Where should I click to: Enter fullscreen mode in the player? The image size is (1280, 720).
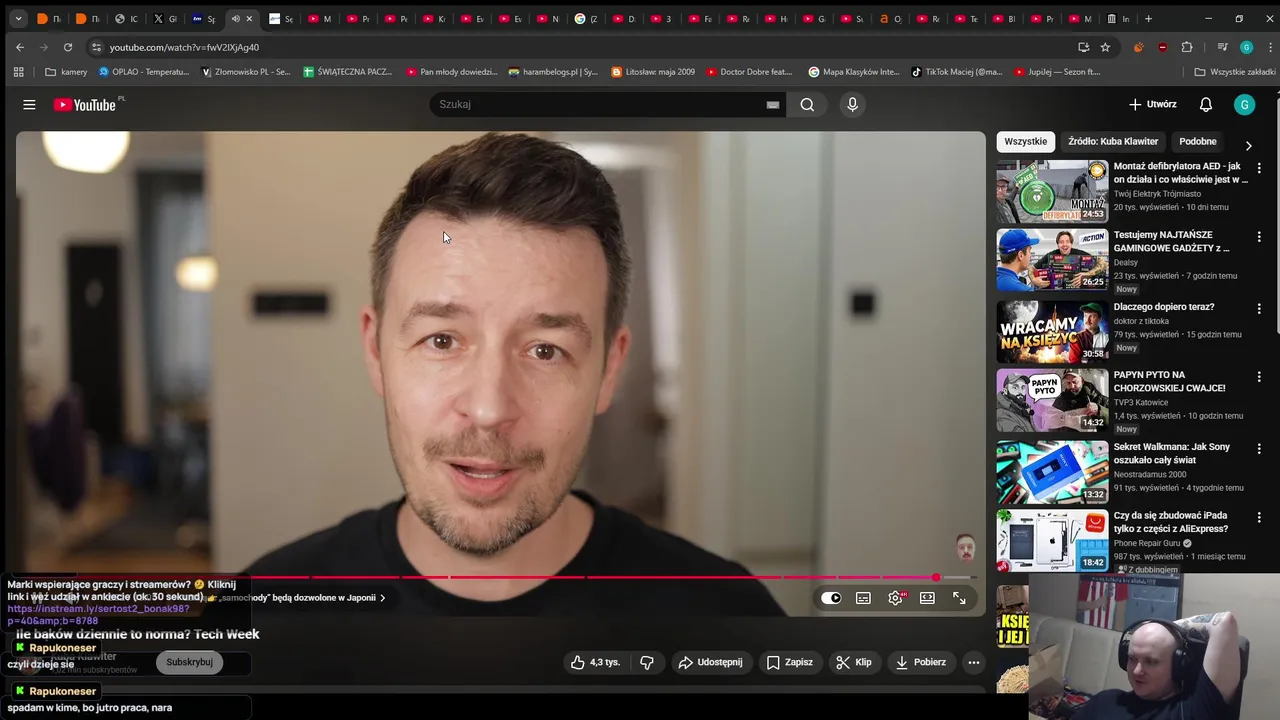[x=959, y=598]
